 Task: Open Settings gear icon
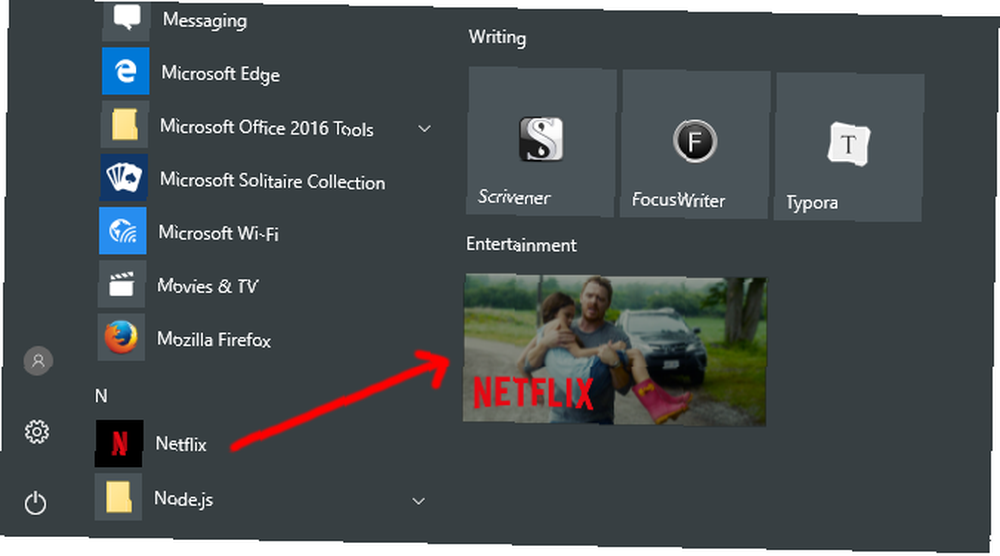(37, 432)
